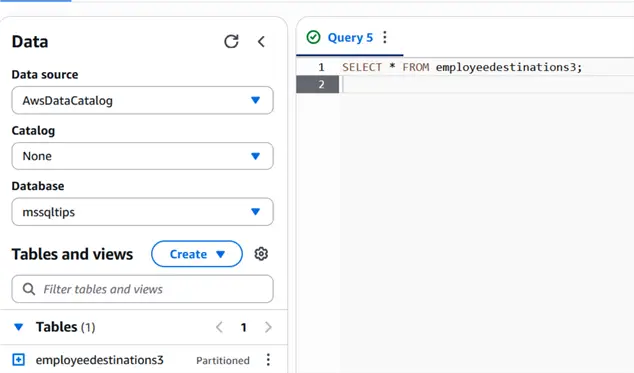This screenshot has height=373, width=634.
Task: Open the Data source dropdown AwsDataCatalog
Action: [x=142, y=100]
